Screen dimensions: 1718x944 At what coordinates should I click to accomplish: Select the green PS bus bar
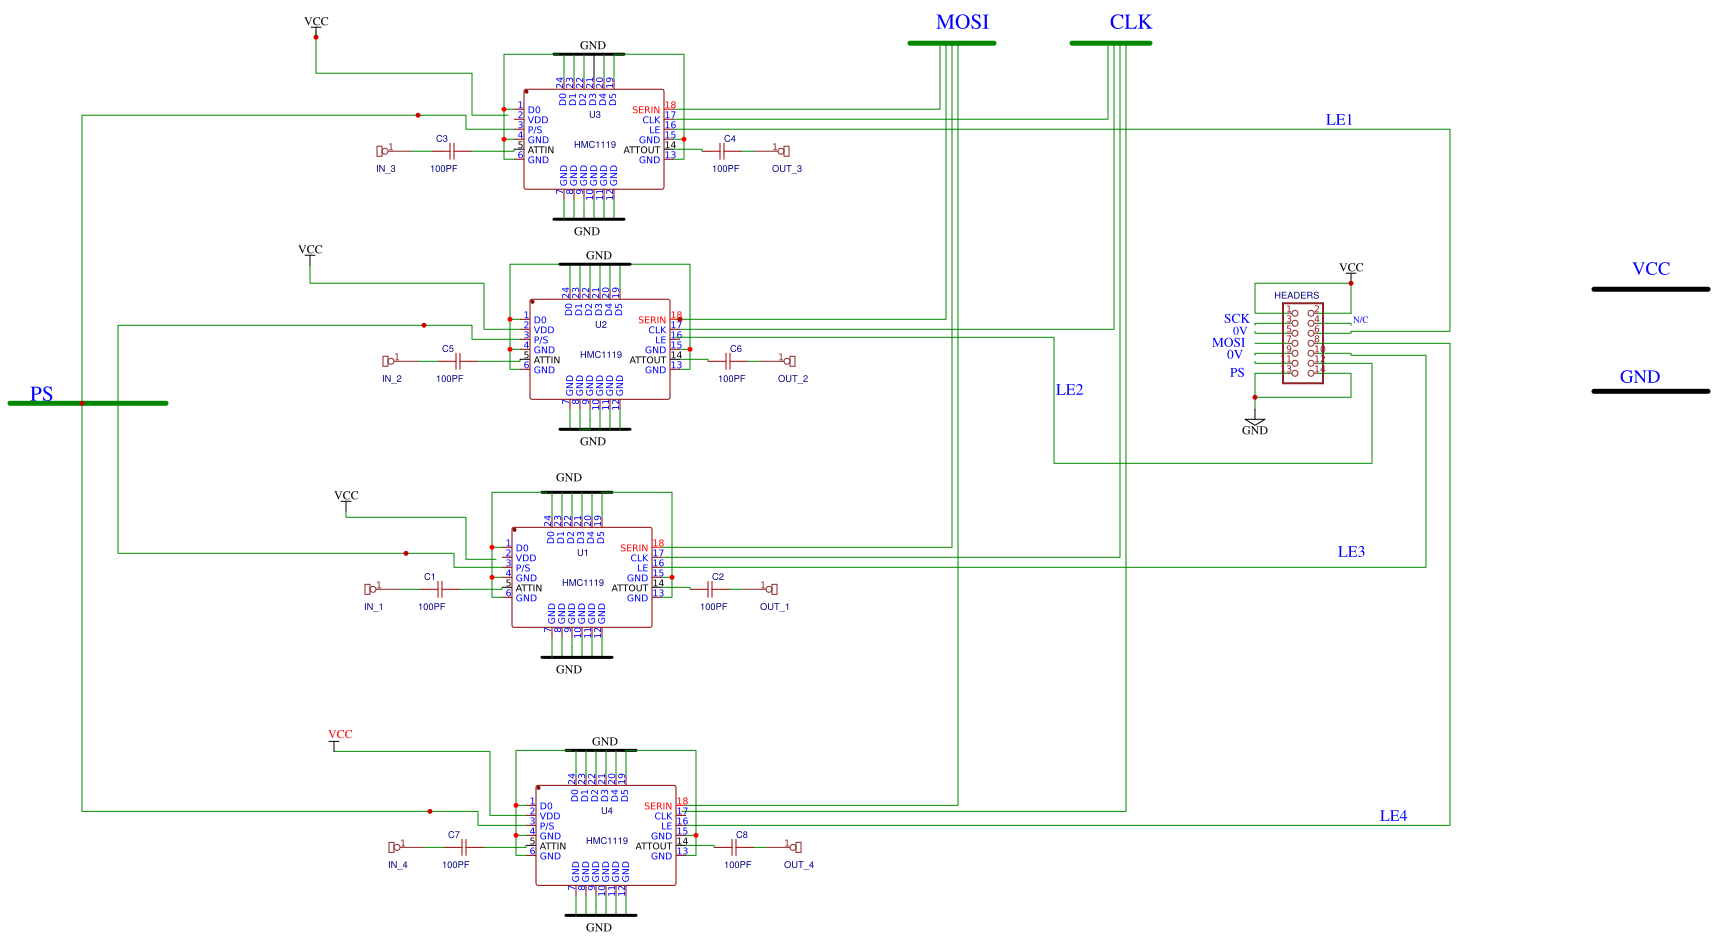pos(88,403)
